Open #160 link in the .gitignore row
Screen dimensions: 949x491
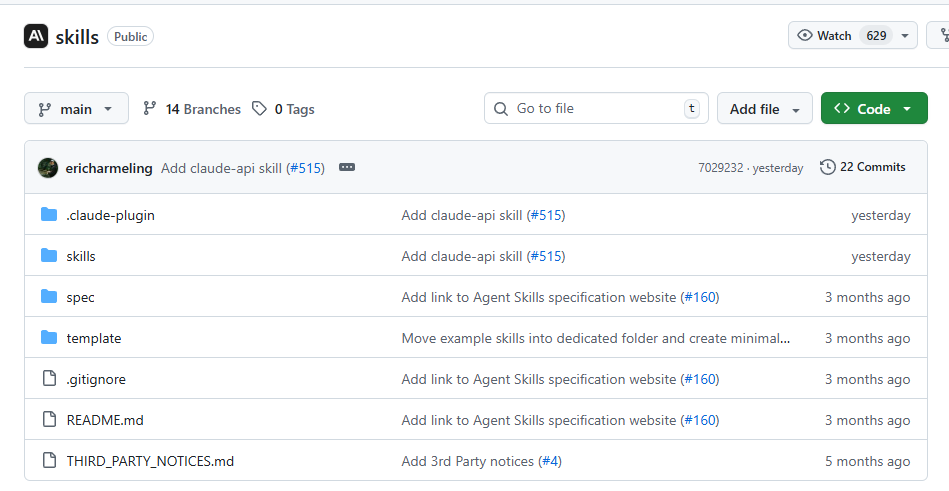[x=700, y=380]
